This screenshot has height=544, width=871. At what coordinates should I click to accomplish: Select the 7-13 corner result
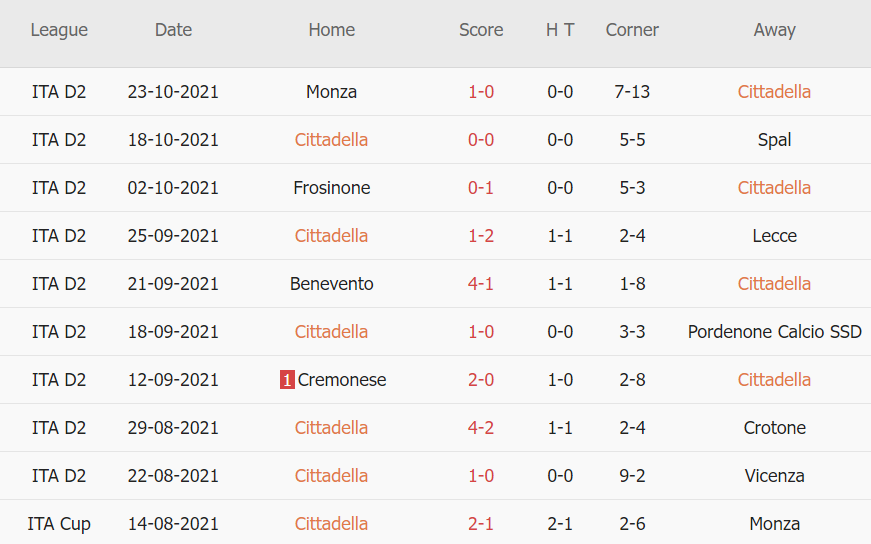(x=632, y=92)
